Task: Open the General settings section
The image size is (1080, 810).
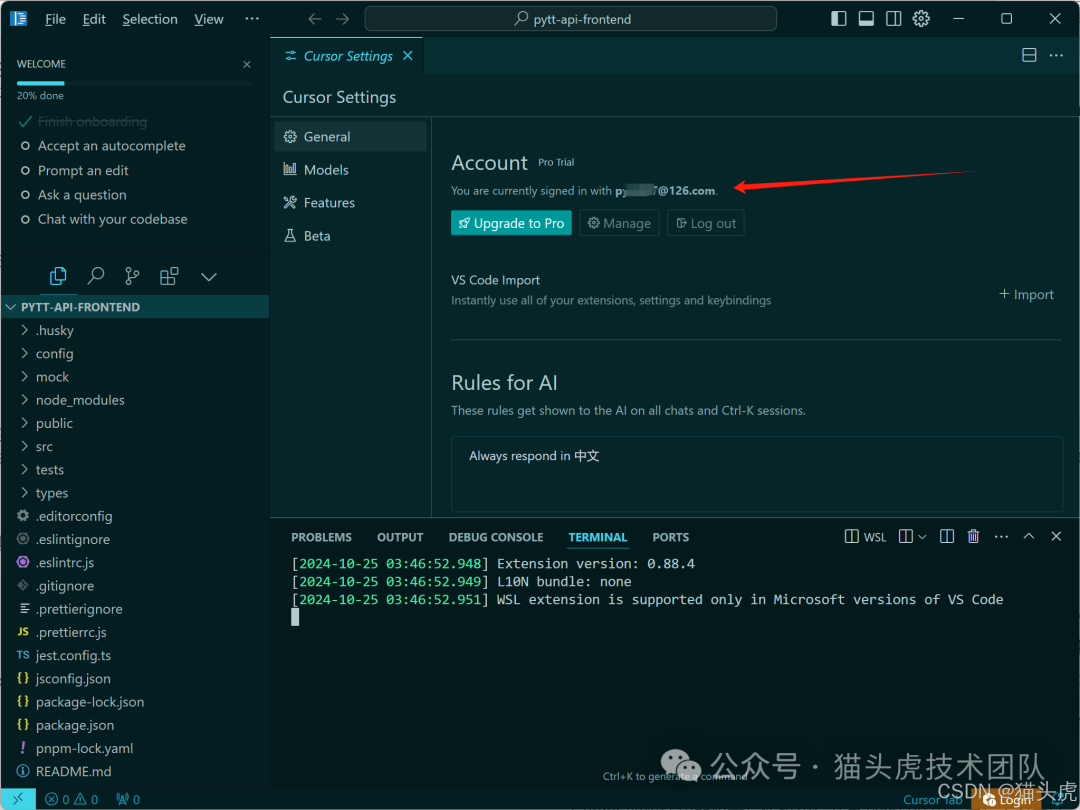Action: [350, 136]
